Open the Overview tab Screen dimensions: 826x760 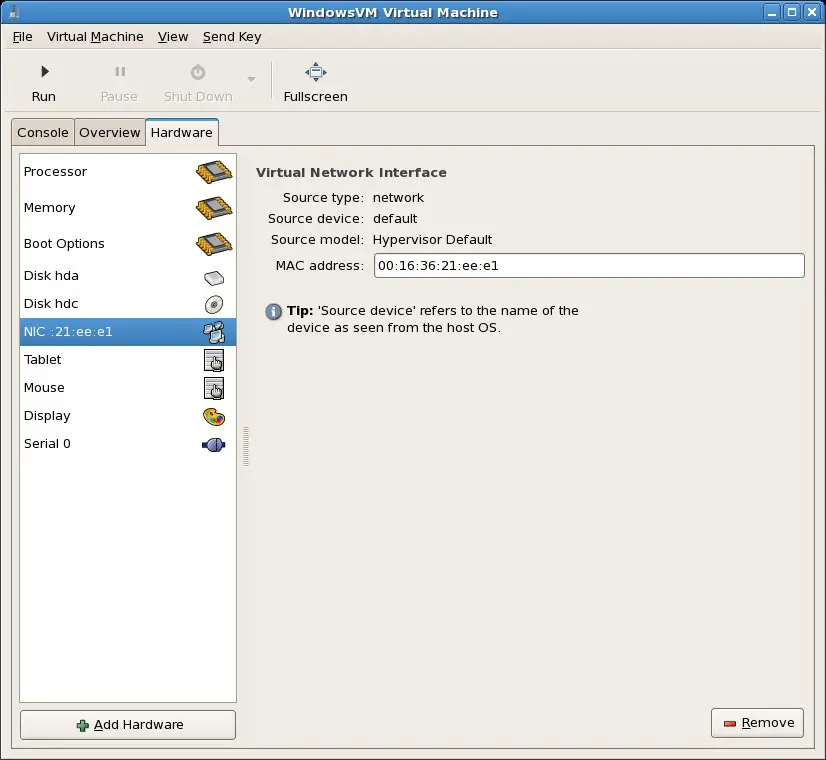coord(109,132)
